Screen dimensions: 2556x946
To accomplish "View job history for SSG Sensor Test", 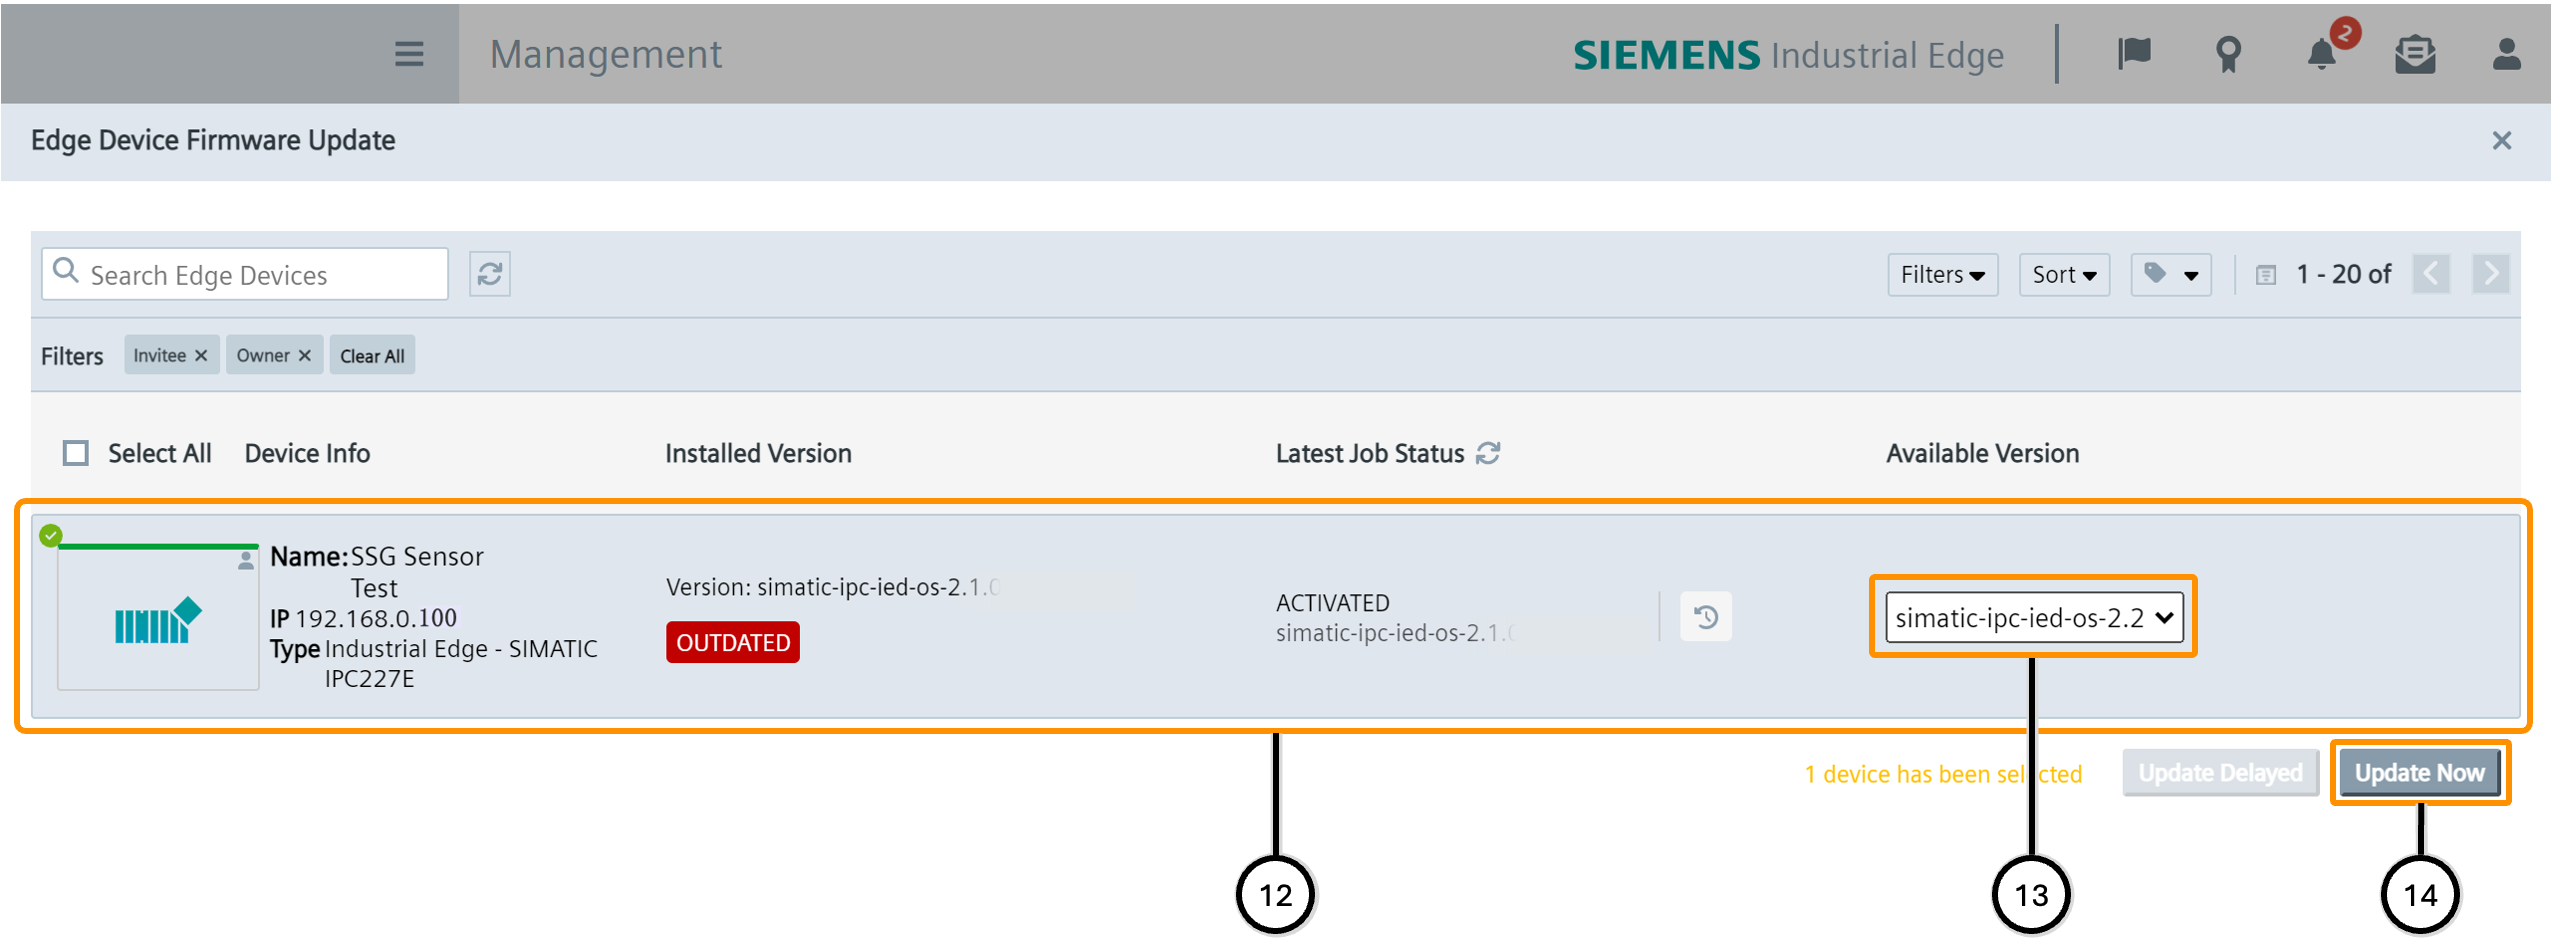I will 1706,617.
